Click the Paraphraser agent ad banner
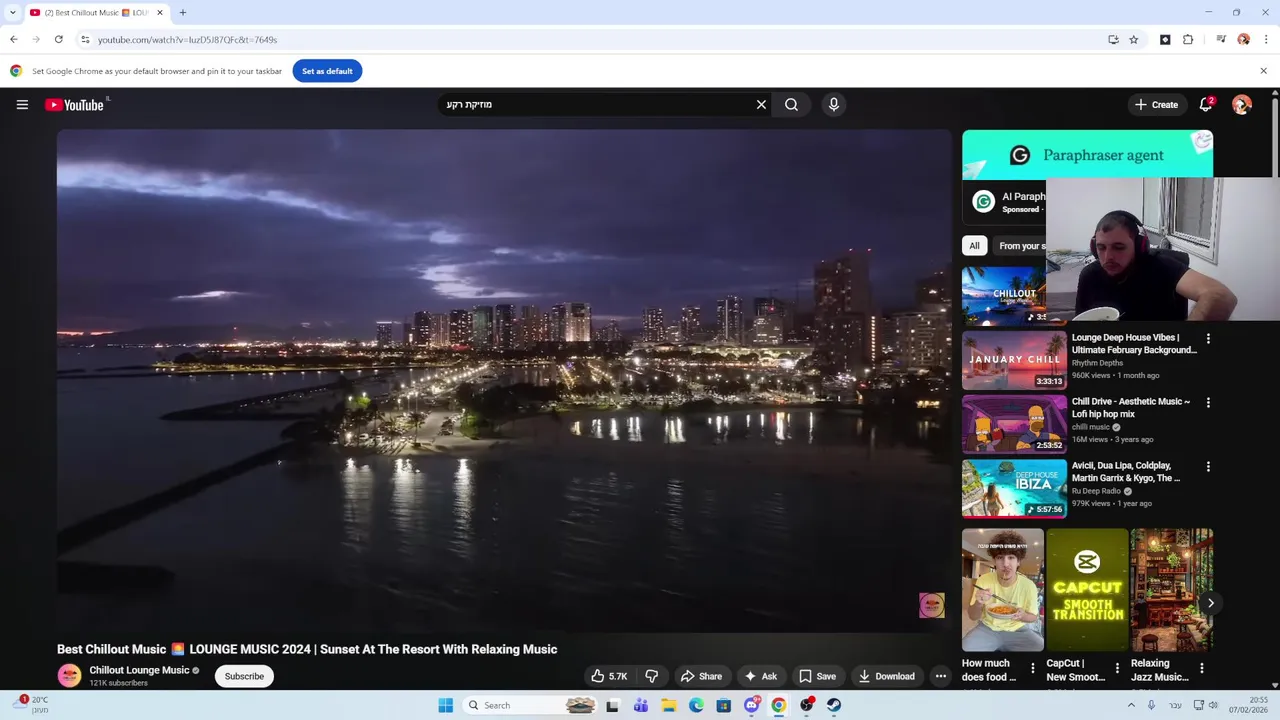Viewport: 1280px width, 720px height. pyautogui.click(x=1087, y=155)
